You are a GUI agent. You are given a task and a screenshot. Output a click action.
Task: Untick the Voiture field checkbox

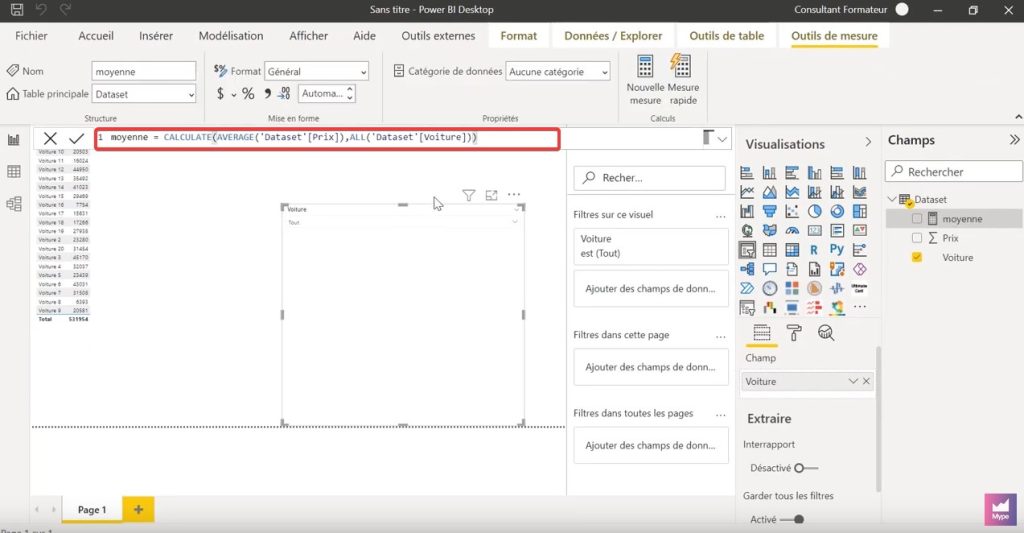917,257
